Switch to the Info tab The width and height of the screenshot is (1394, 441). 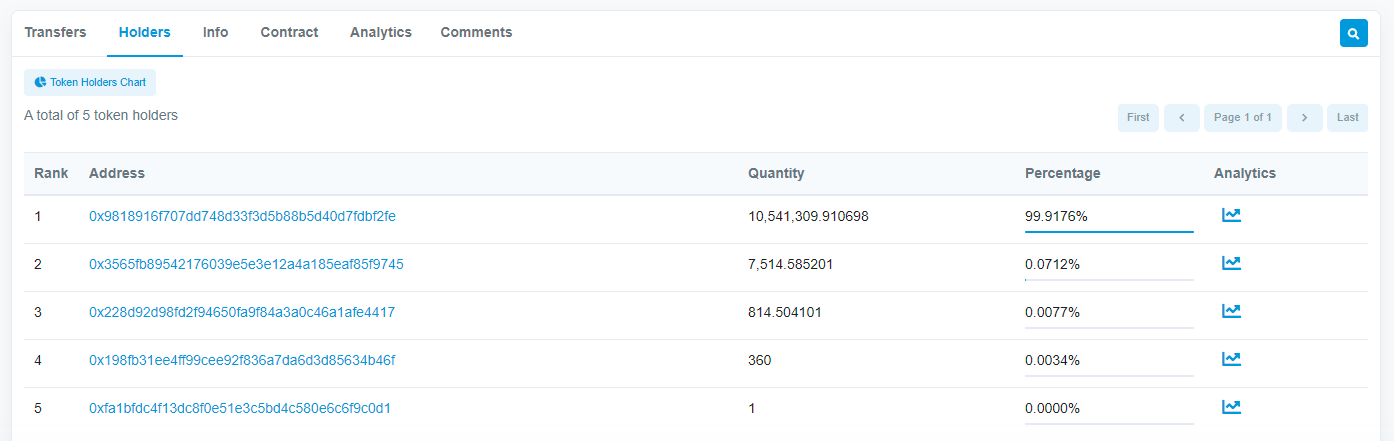pos(215,32)
